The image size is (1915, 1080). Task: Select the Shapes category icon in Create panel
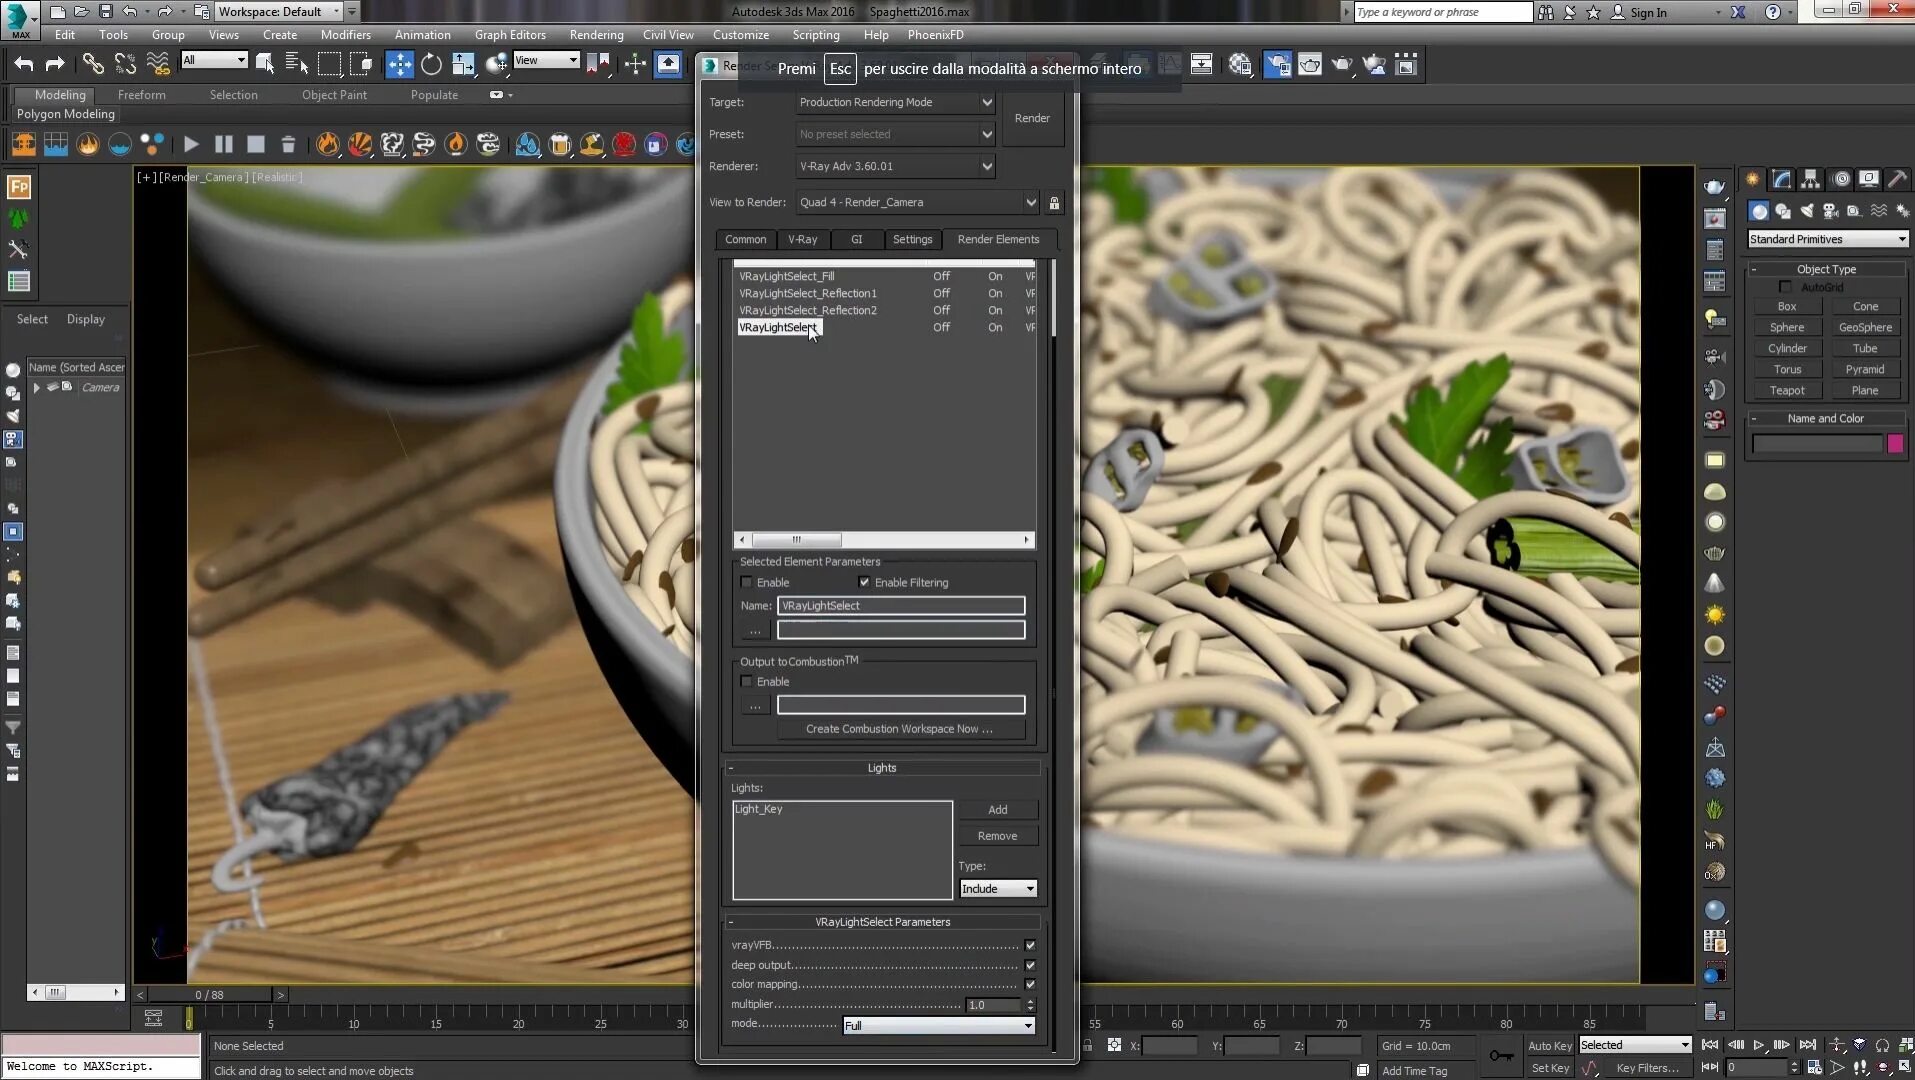1782,211
